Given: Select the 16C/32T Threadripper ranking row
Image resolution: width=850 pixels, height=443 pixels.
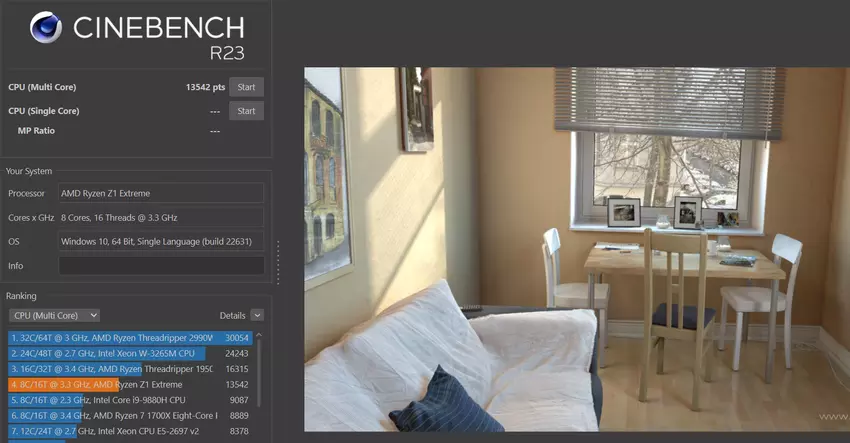Looking at the screenshot, I should coord(130,369).
